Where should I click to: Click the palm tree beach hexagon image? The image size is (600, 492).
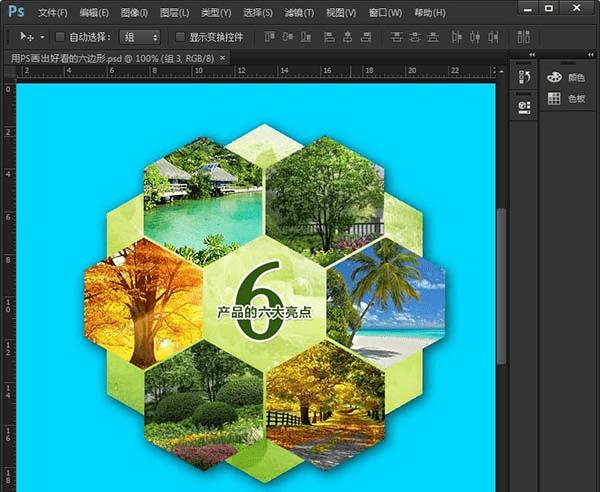coord(386,302)
